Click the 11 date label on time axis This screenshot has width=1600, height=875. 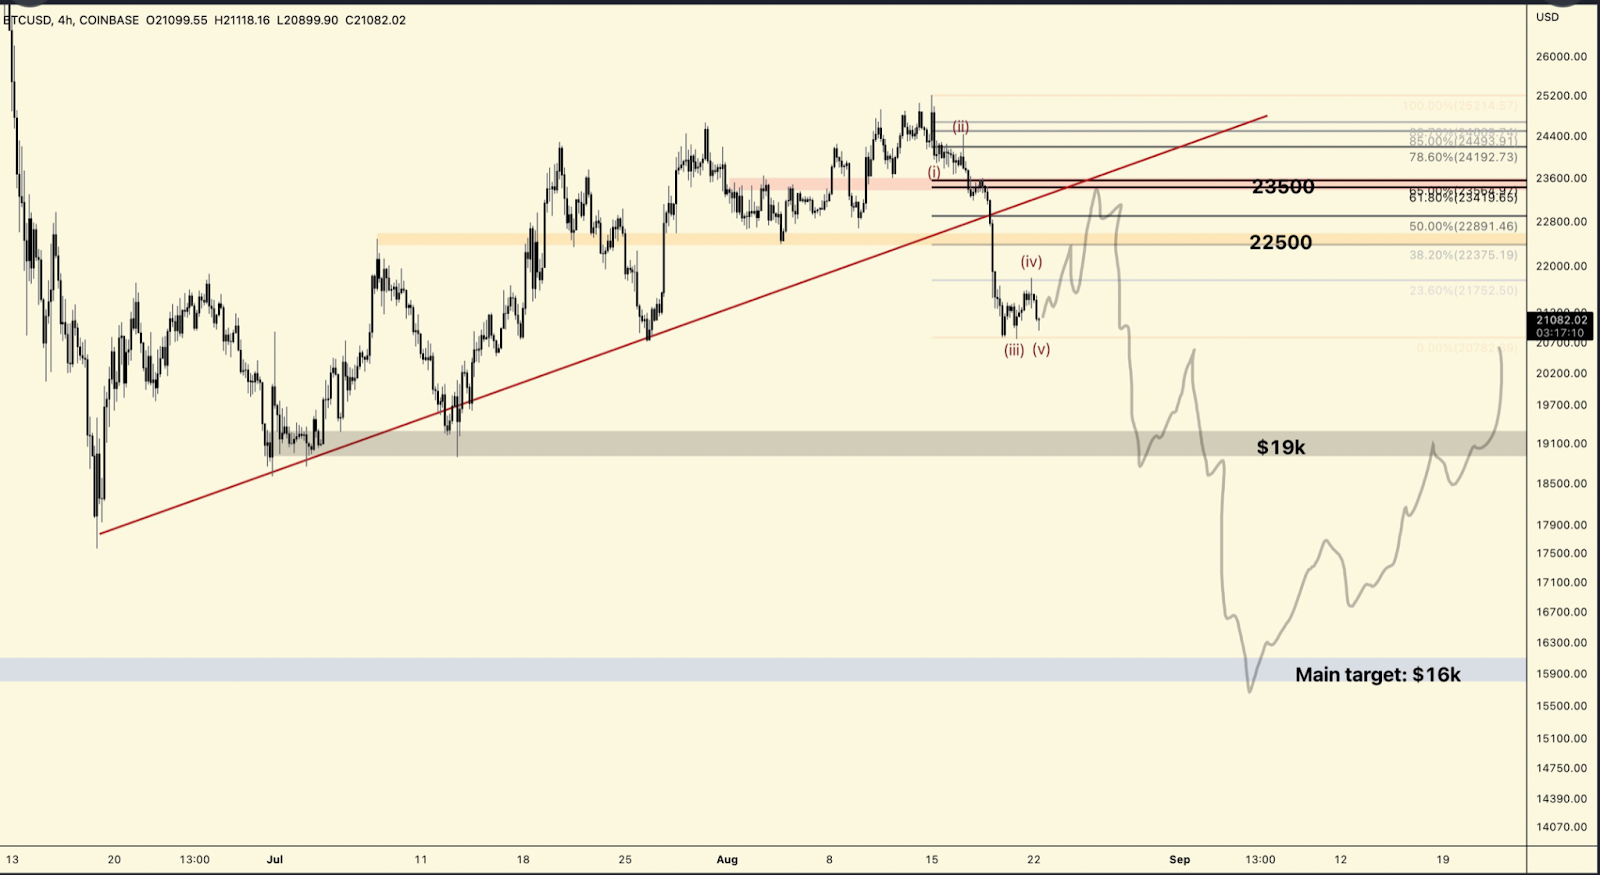click(x=421, y=860)
